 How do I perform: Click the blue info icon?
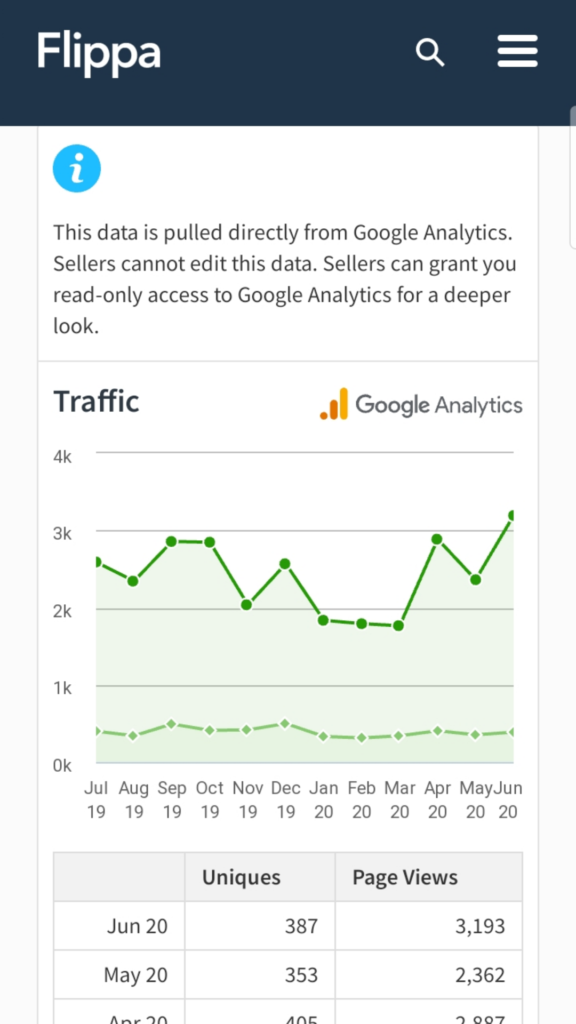pos(77,168)
